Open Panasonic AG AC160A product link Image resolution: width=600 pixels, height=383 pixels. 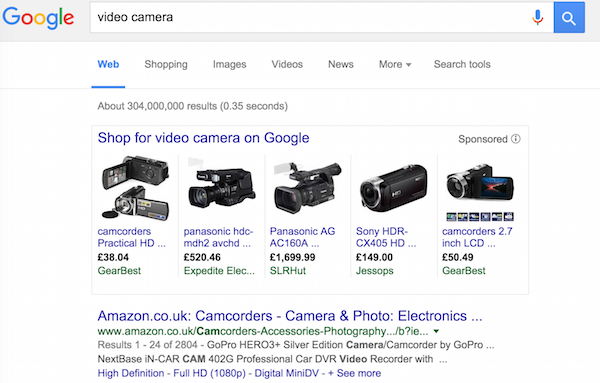[302, 237]
